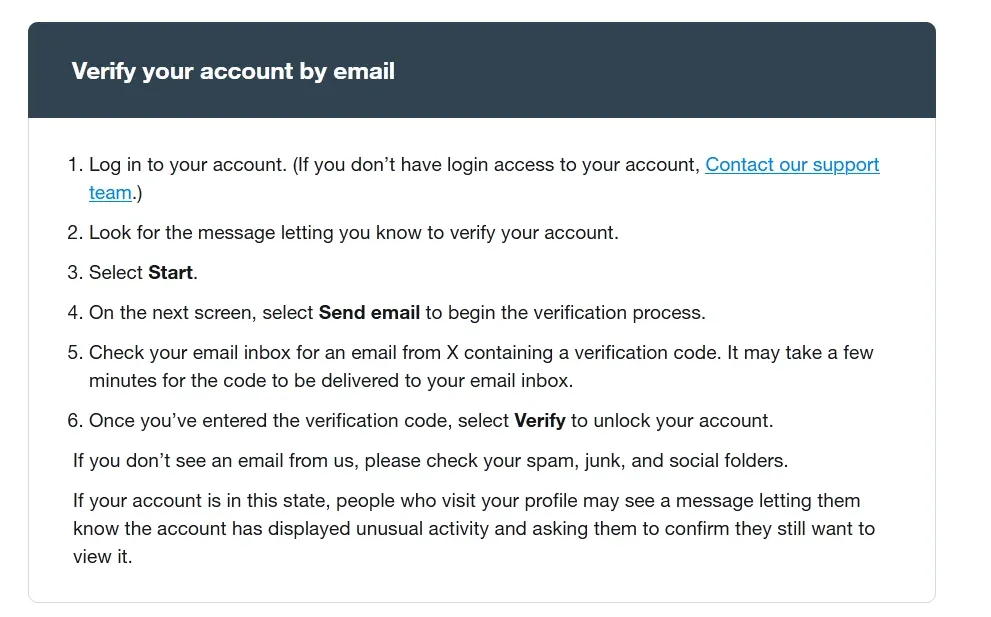Viewport: 991px width, 617px height.
Task: Click the list number 1 marker
Action: click(74, 165)
